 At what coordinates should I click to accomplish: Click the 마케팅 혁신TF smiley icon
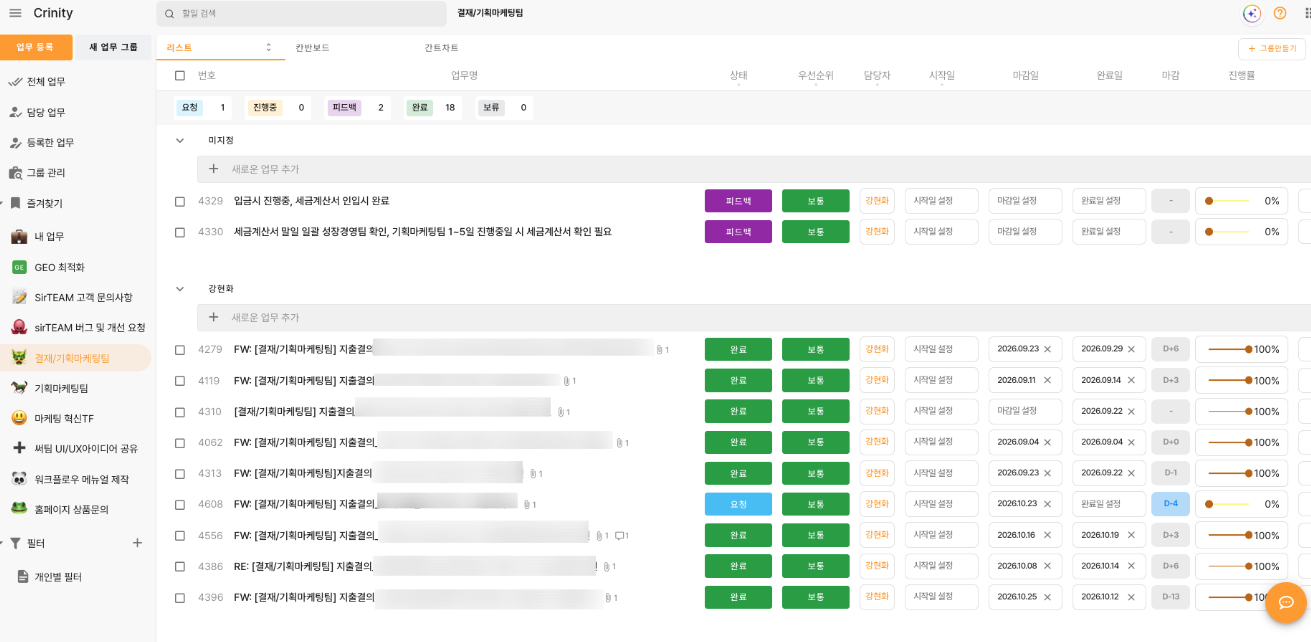(x=19, y=418)
